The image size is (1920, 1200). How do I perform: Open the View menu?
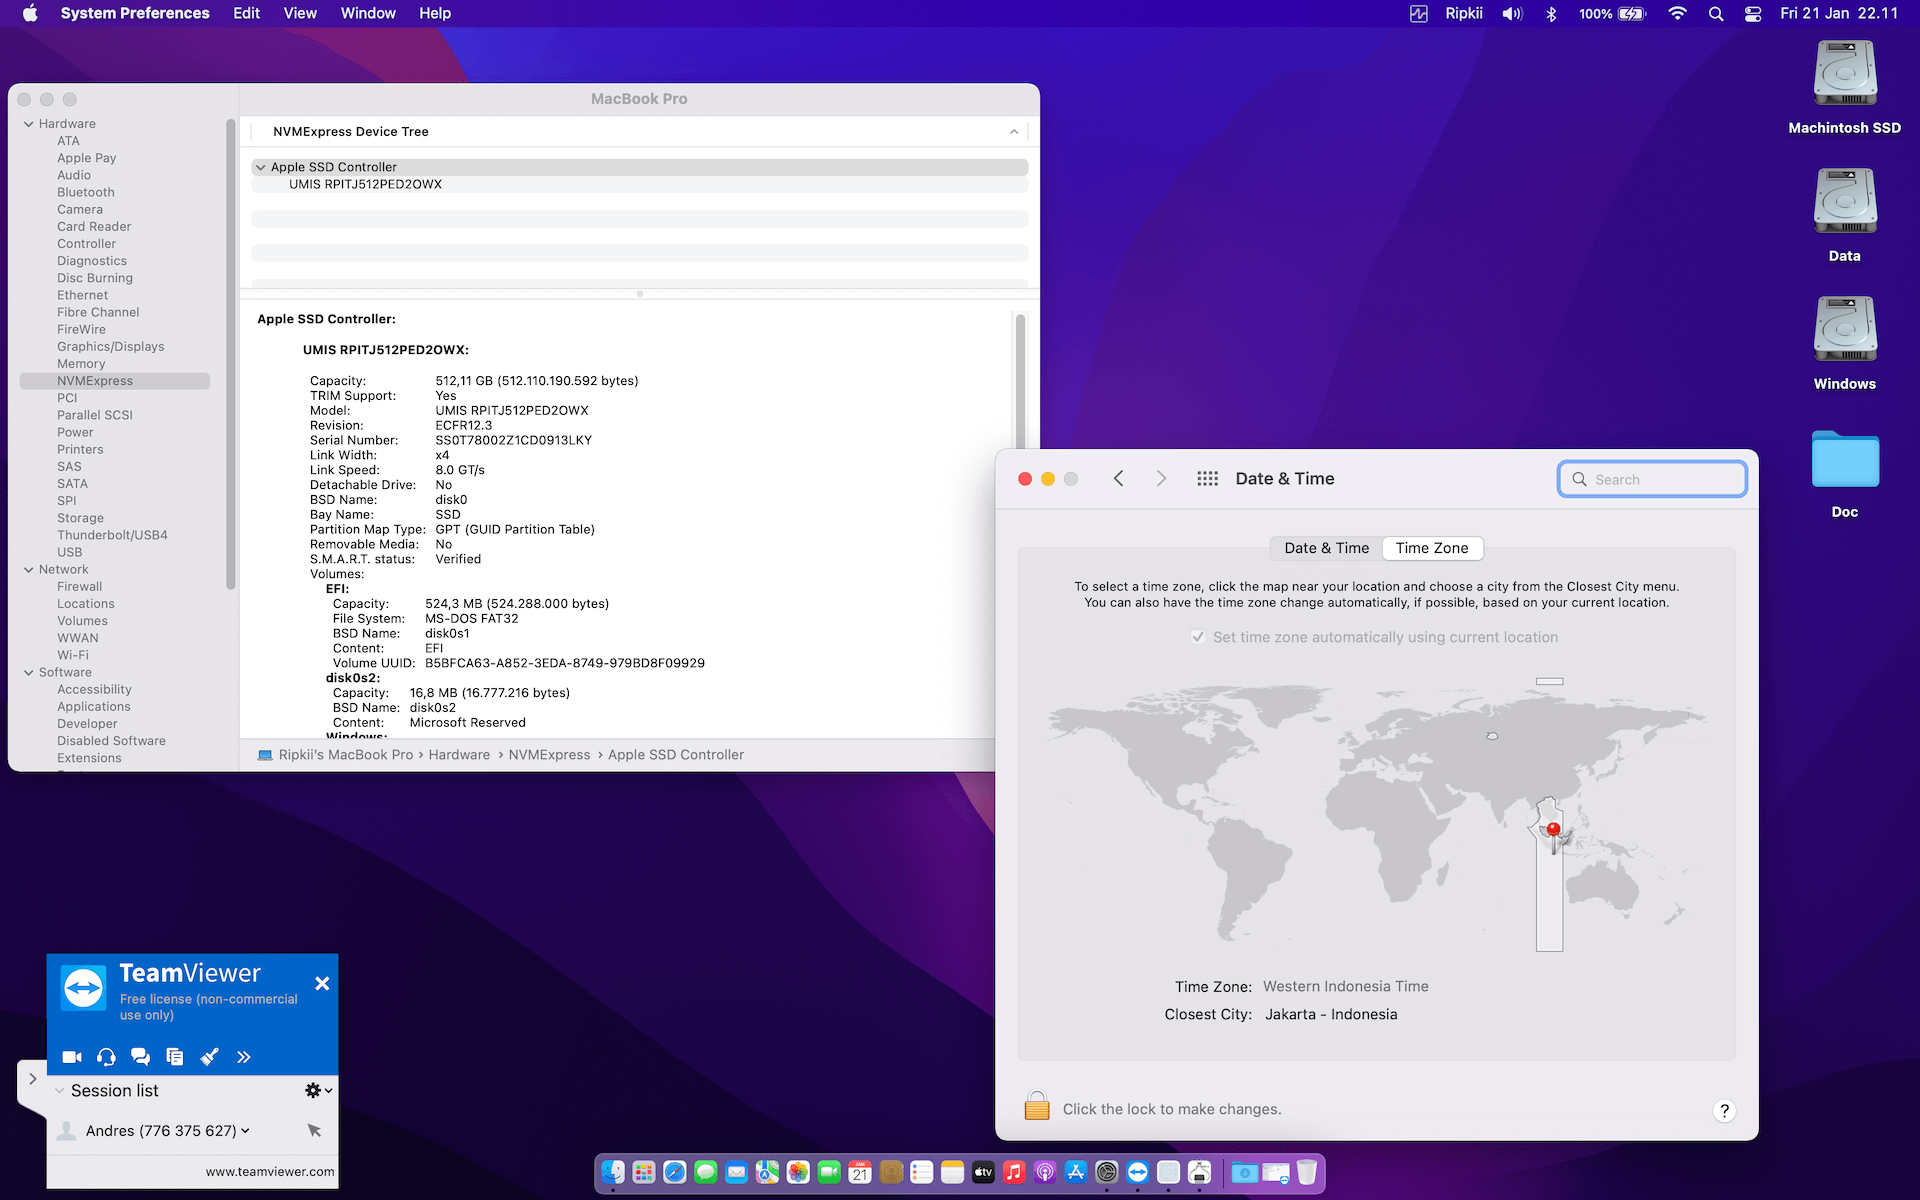click(300, 13)
